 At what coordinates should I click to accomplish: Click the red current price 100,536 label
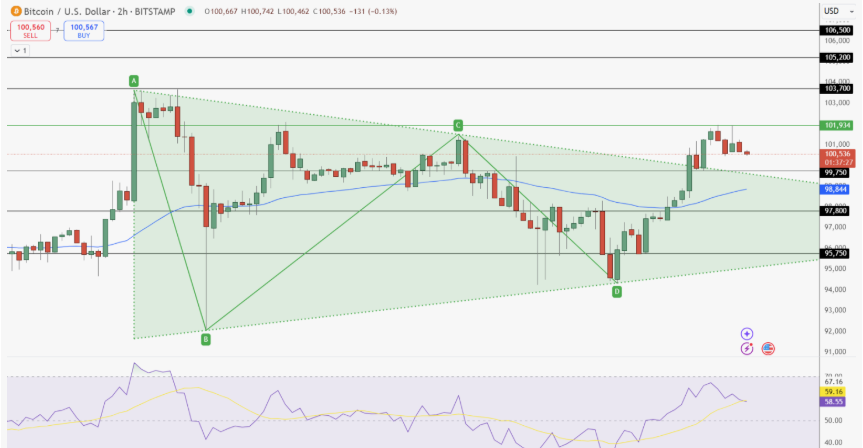[x=836, y=158]
